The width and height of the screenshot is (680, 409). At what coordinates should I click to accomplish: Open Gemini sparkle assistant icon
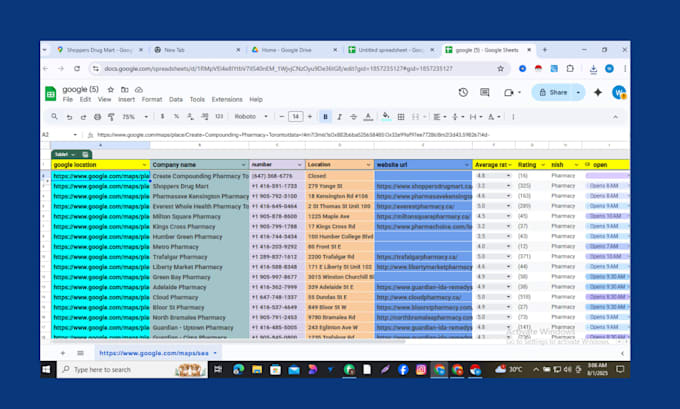click(x=598, y=92)
